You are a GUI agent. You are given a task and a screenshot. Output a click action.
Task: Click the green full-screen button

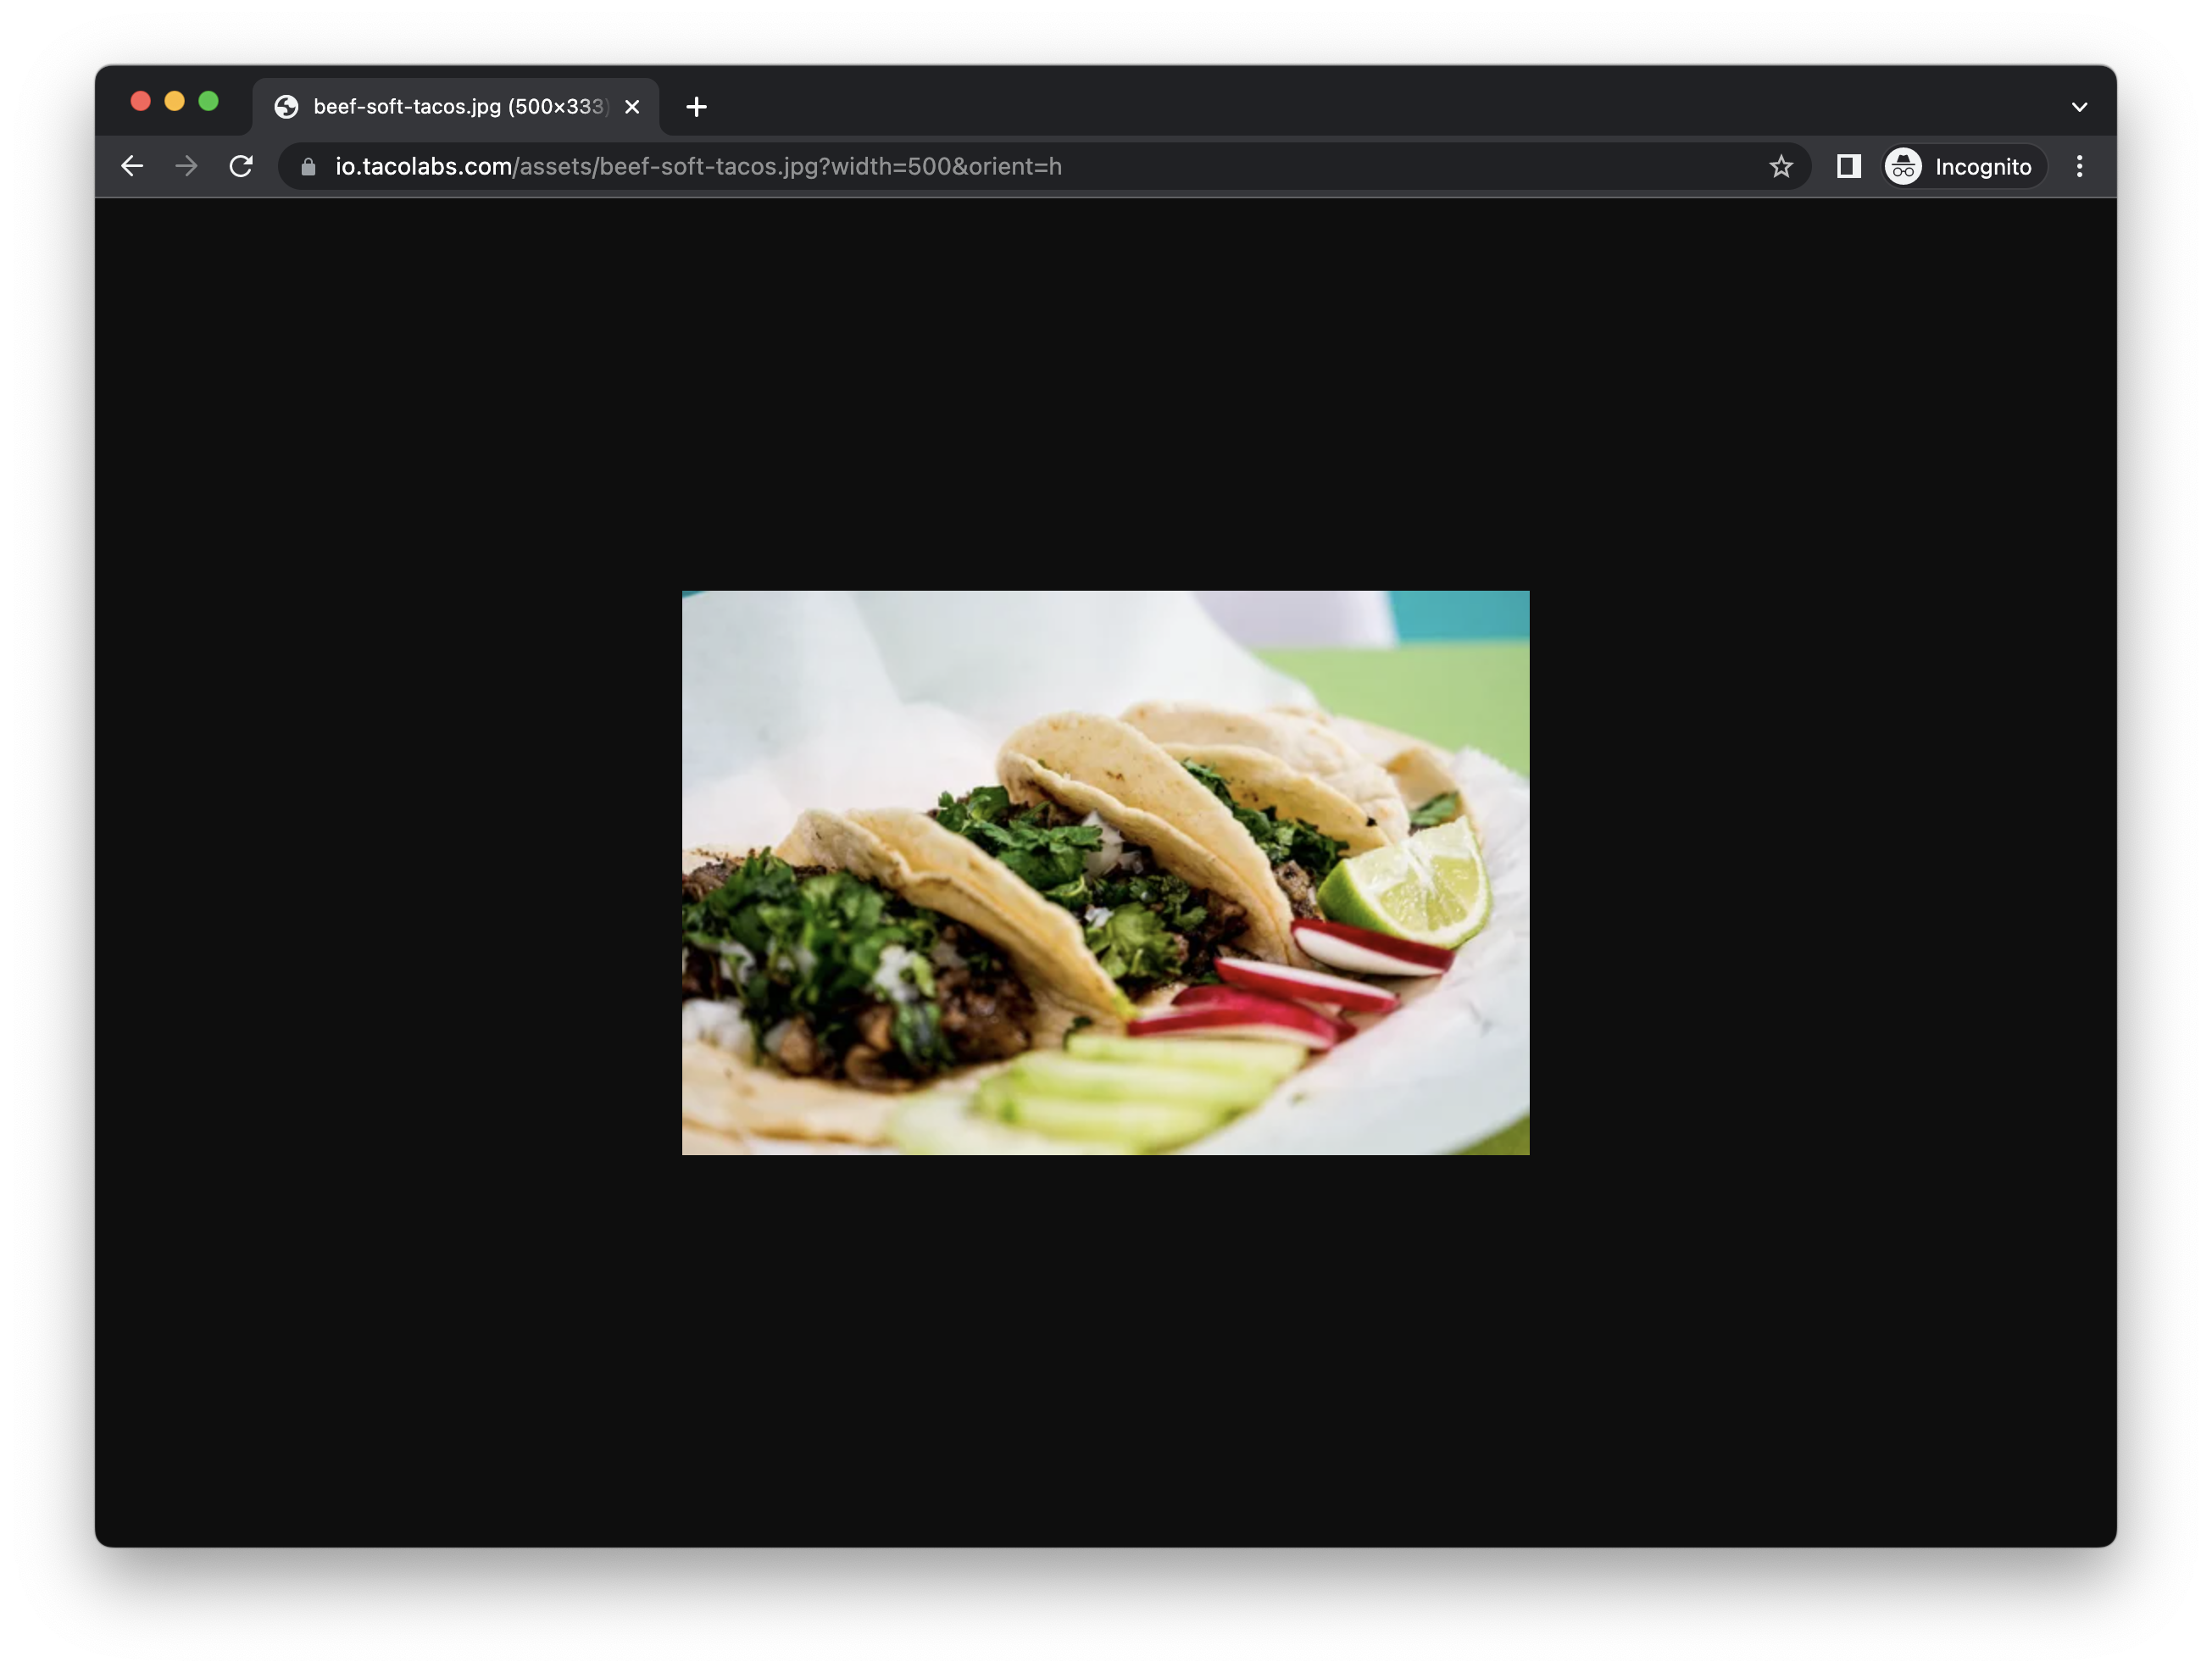point(209,101)
